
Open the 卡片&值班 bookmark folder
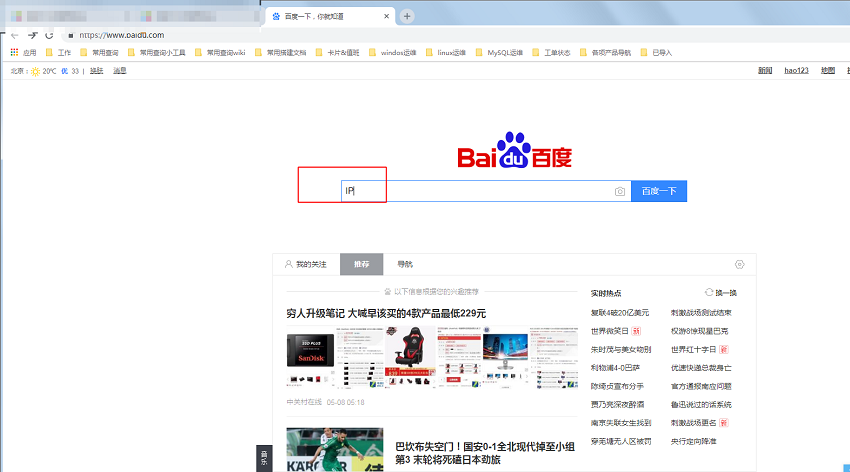[337, 53]
